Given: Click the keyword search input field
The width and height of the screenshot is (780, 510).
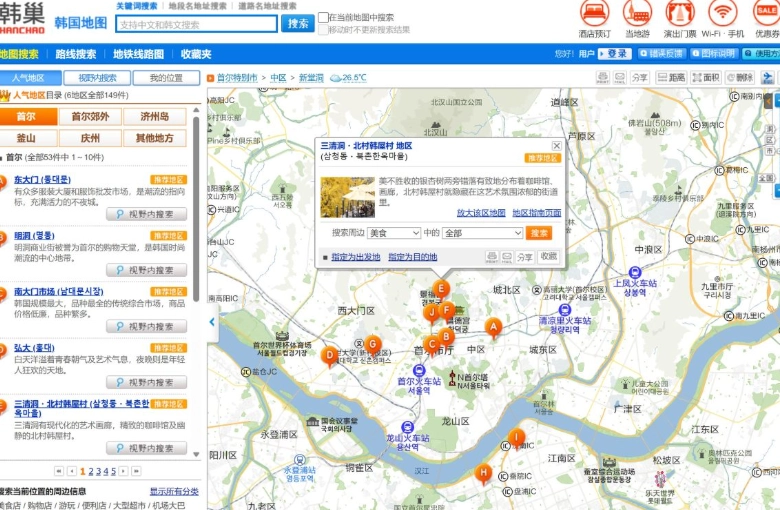Looking at the screenshot, I should (x=196, y=24).
